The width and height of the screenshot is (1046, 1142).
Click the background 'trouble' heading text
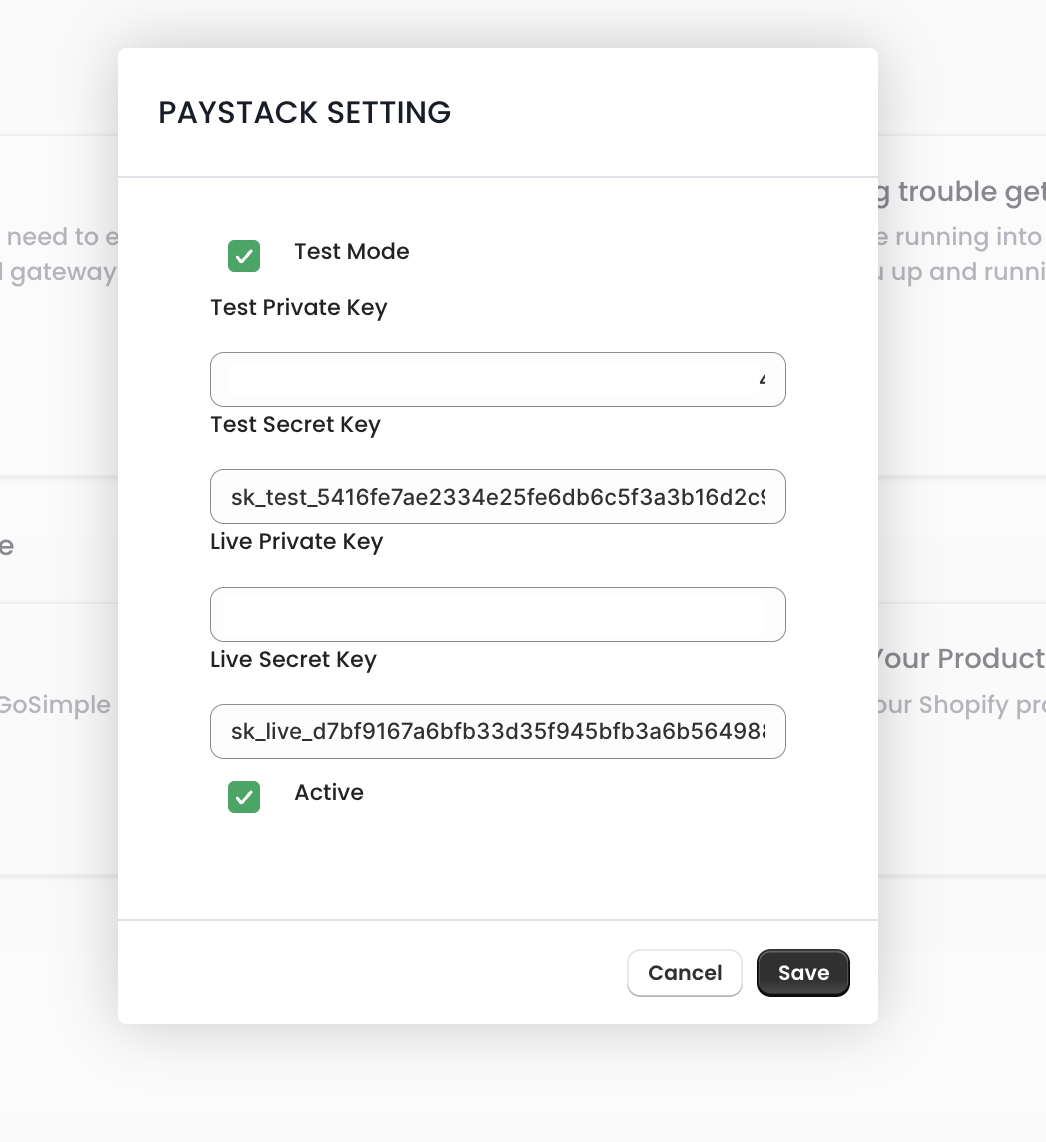970,192
